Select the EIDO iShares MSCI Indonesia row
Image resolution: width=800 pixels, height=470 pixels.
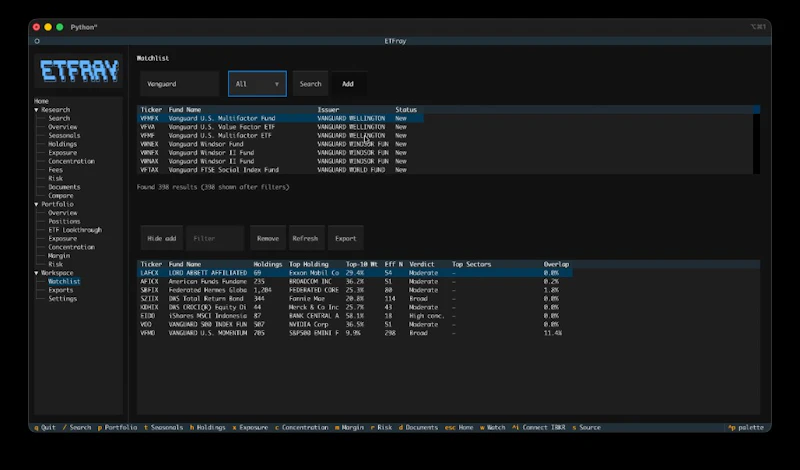(355, 316)
